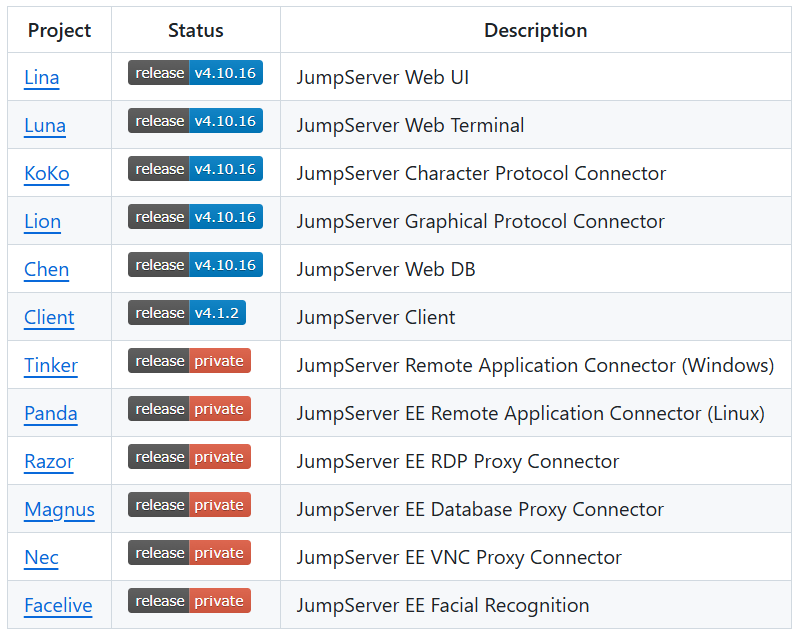Click Razor's release private badge
This screenshot has height=636, width=800.
pos(189,457)
